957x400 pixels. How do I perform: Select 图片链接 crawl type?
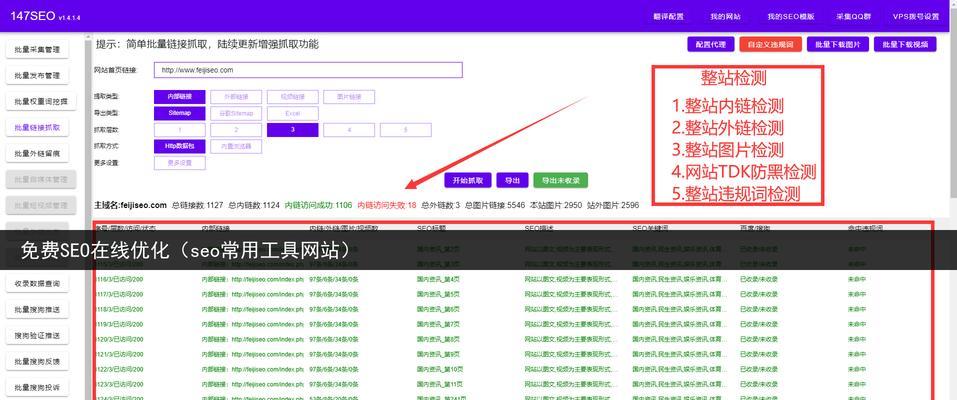349,96
